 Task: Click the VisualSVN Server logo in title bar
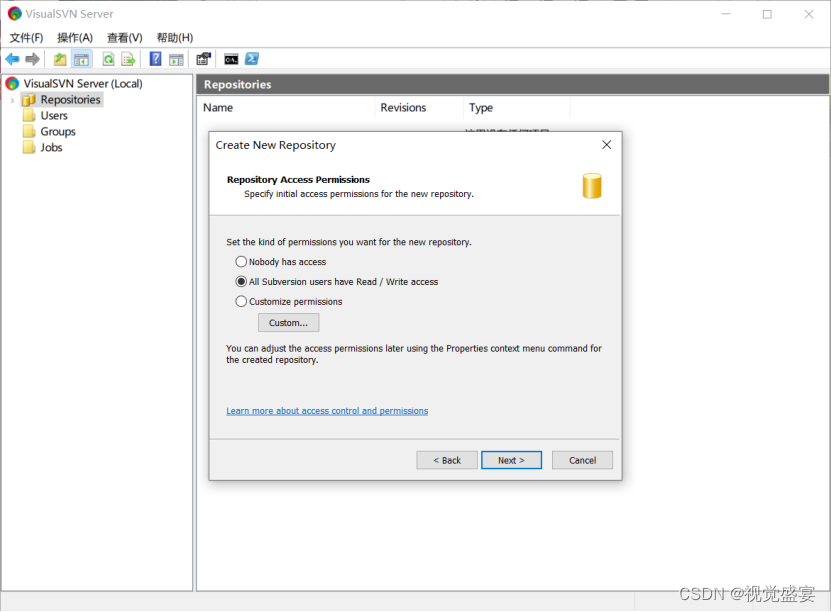click(15, 14)
